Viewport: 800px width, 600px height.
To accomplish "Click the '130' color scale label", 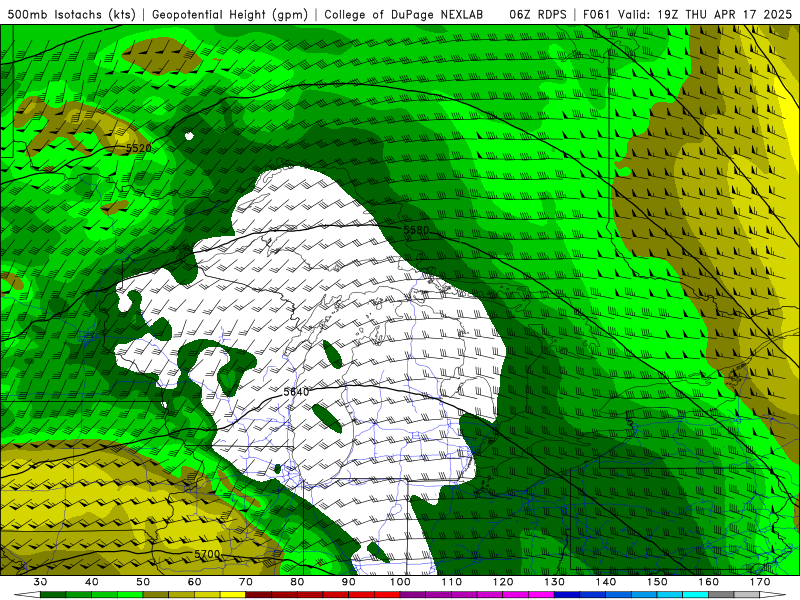I will click(x=554, y=582).
